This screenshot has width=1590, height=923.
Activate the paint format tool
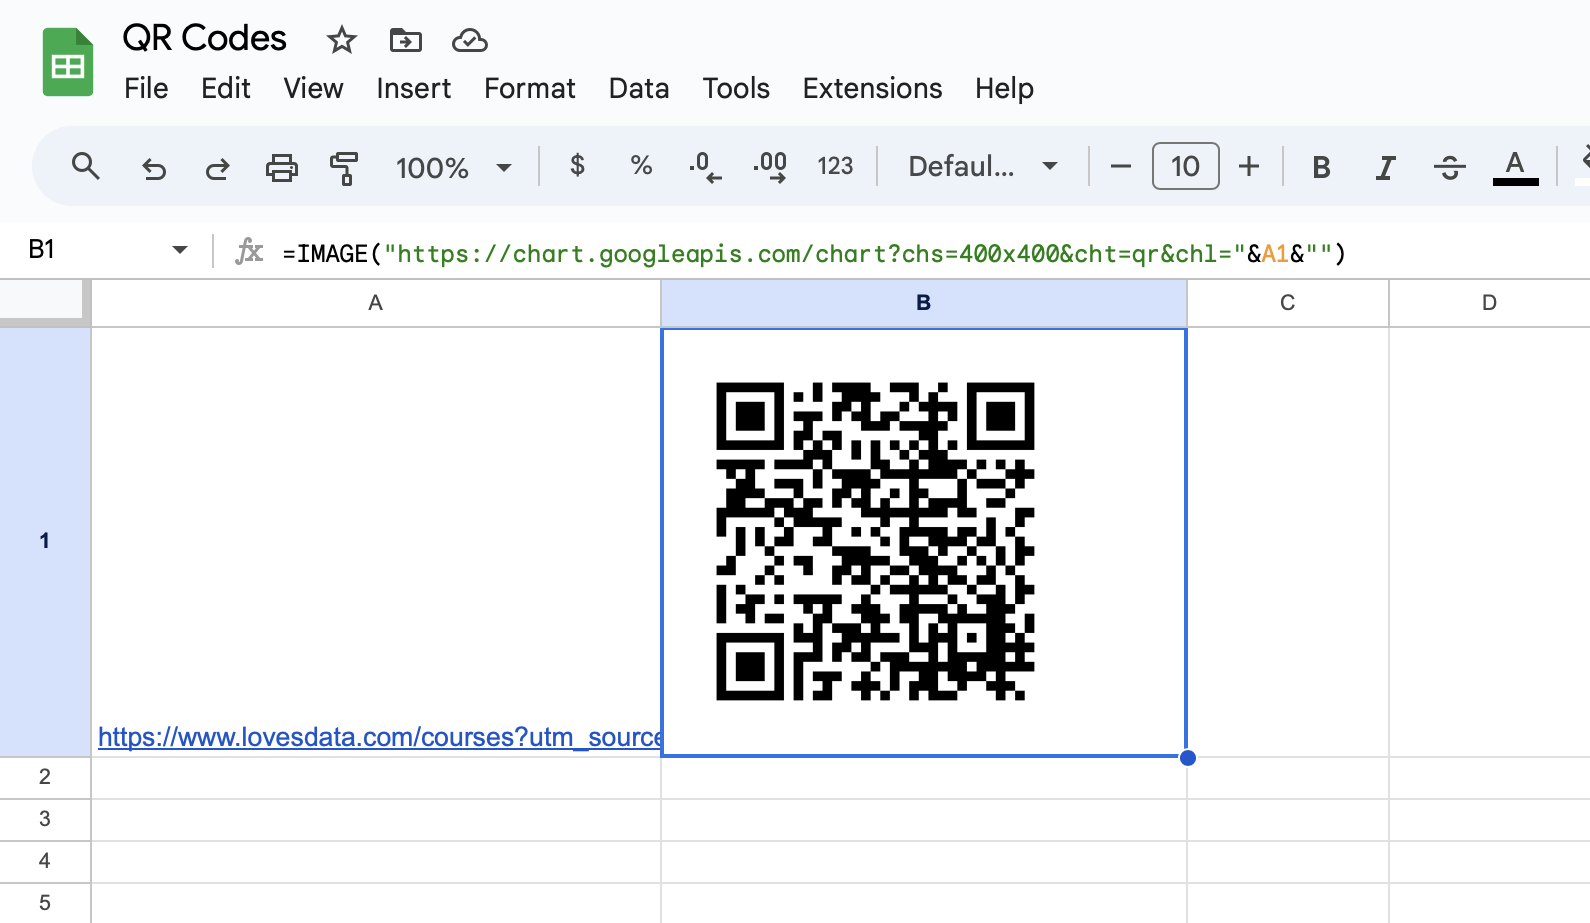pos(344,167)
